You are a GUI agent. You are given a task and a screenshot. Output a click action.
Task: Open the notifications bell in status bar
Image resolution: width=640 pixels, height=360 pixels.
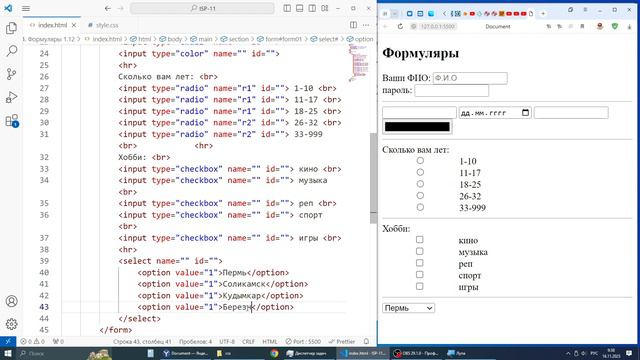367,341
